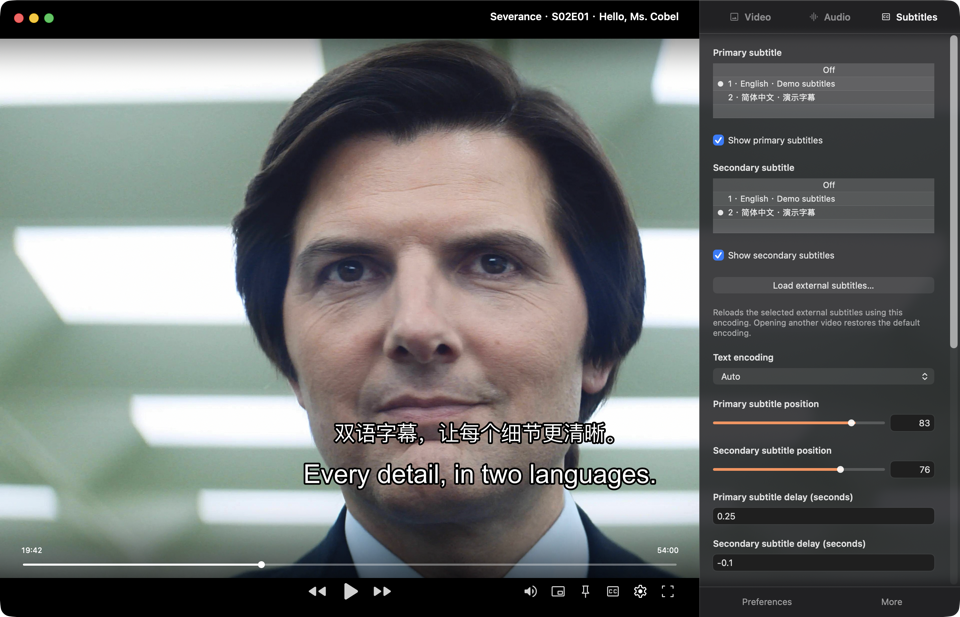Click the Primary subtitle delay field
The height and width of the screenshot is (617, 960).
823,516
